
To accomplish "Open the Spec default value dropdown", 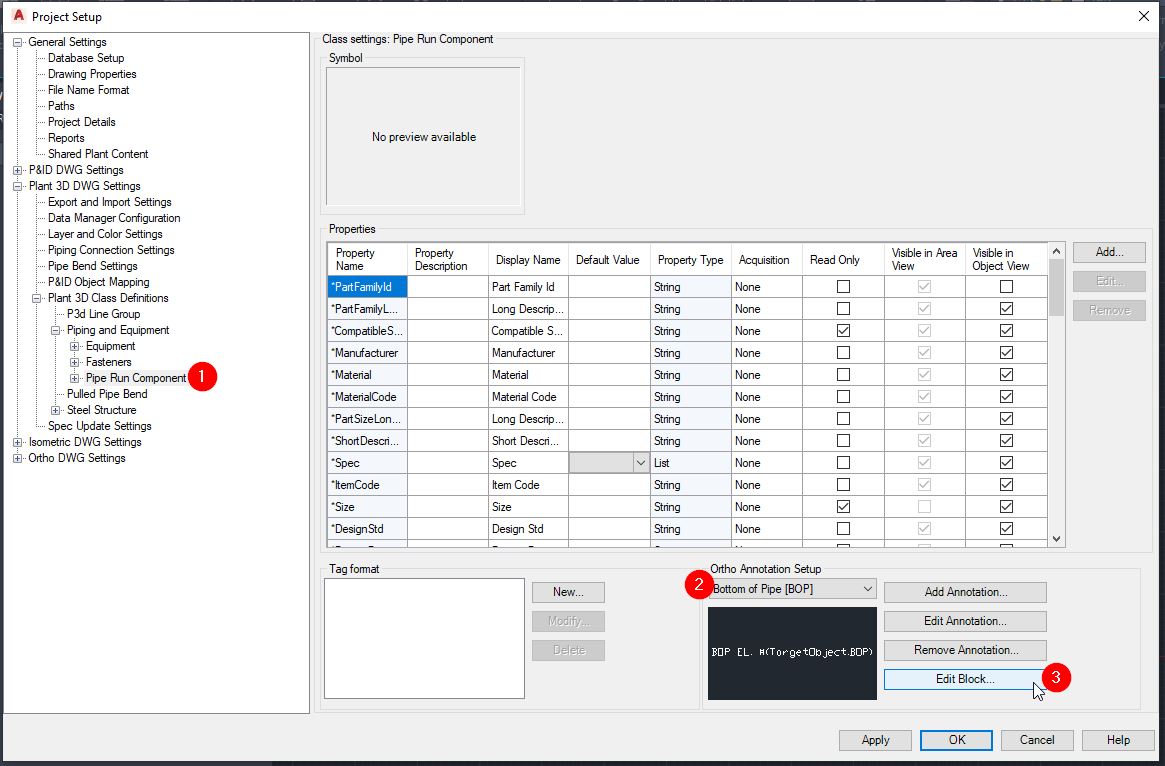I will 639,462.
